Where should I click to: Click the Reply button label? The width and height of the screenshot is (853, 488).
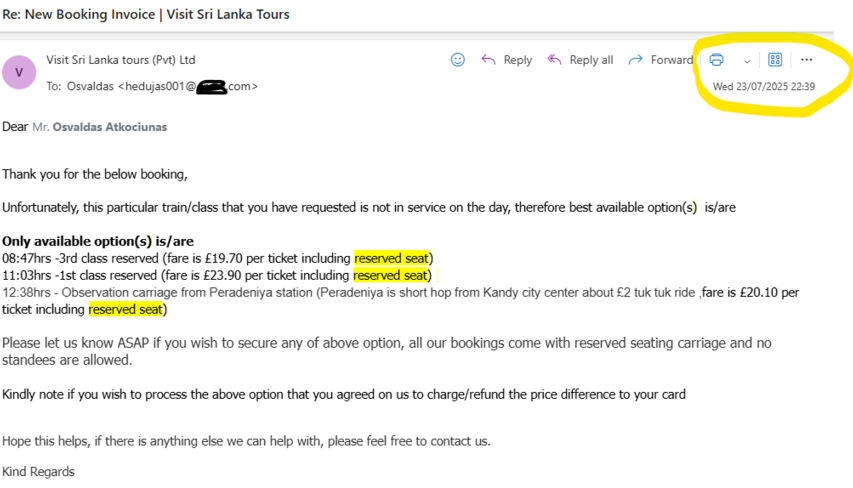pos(518,60)
